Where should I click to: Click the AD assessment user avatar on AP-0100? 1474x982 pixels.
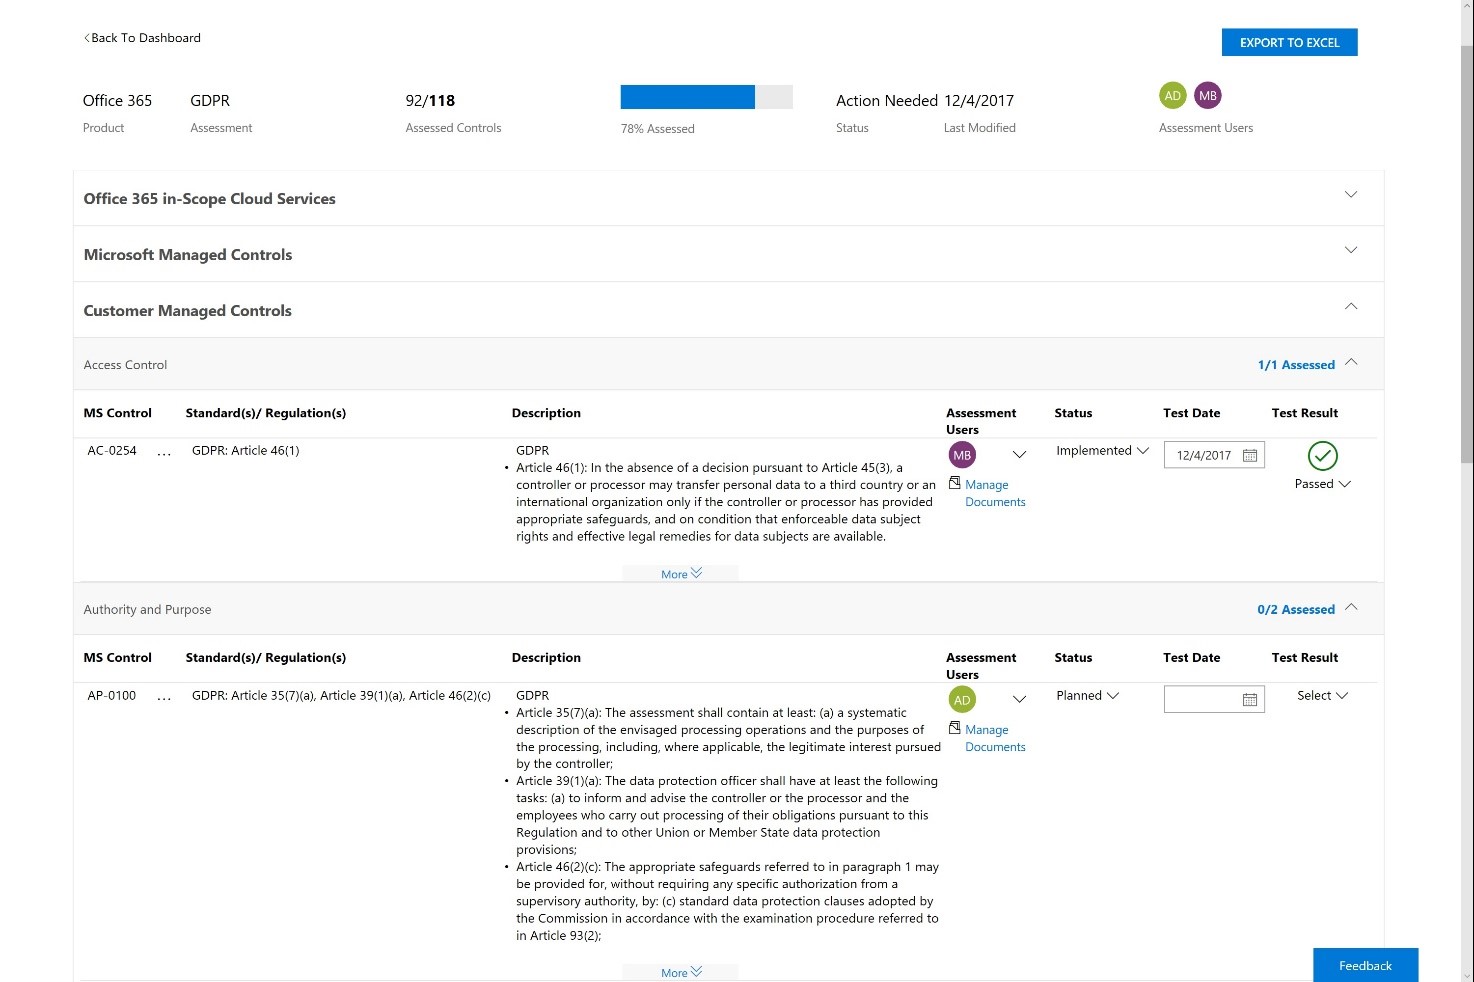pyautogui.click(x=962, y=699)
